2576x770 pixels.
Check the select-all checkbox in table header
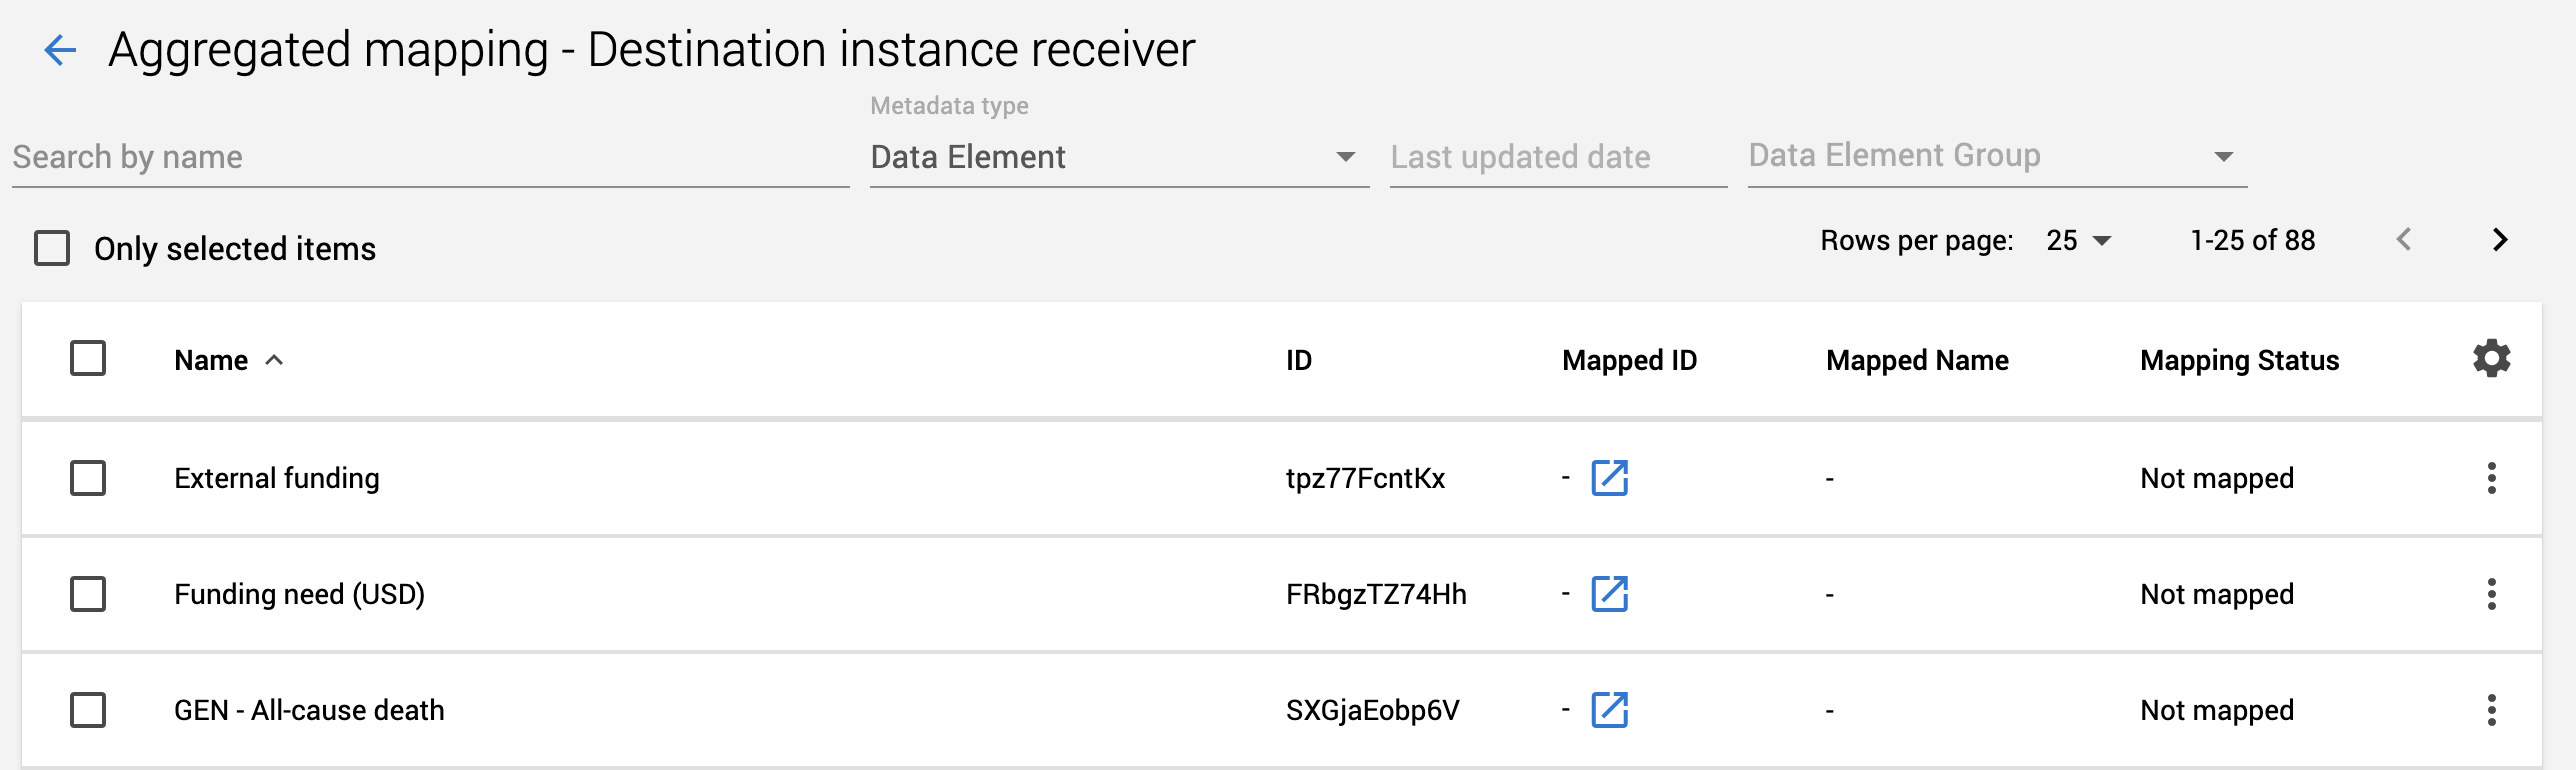[x=89, y=358]
